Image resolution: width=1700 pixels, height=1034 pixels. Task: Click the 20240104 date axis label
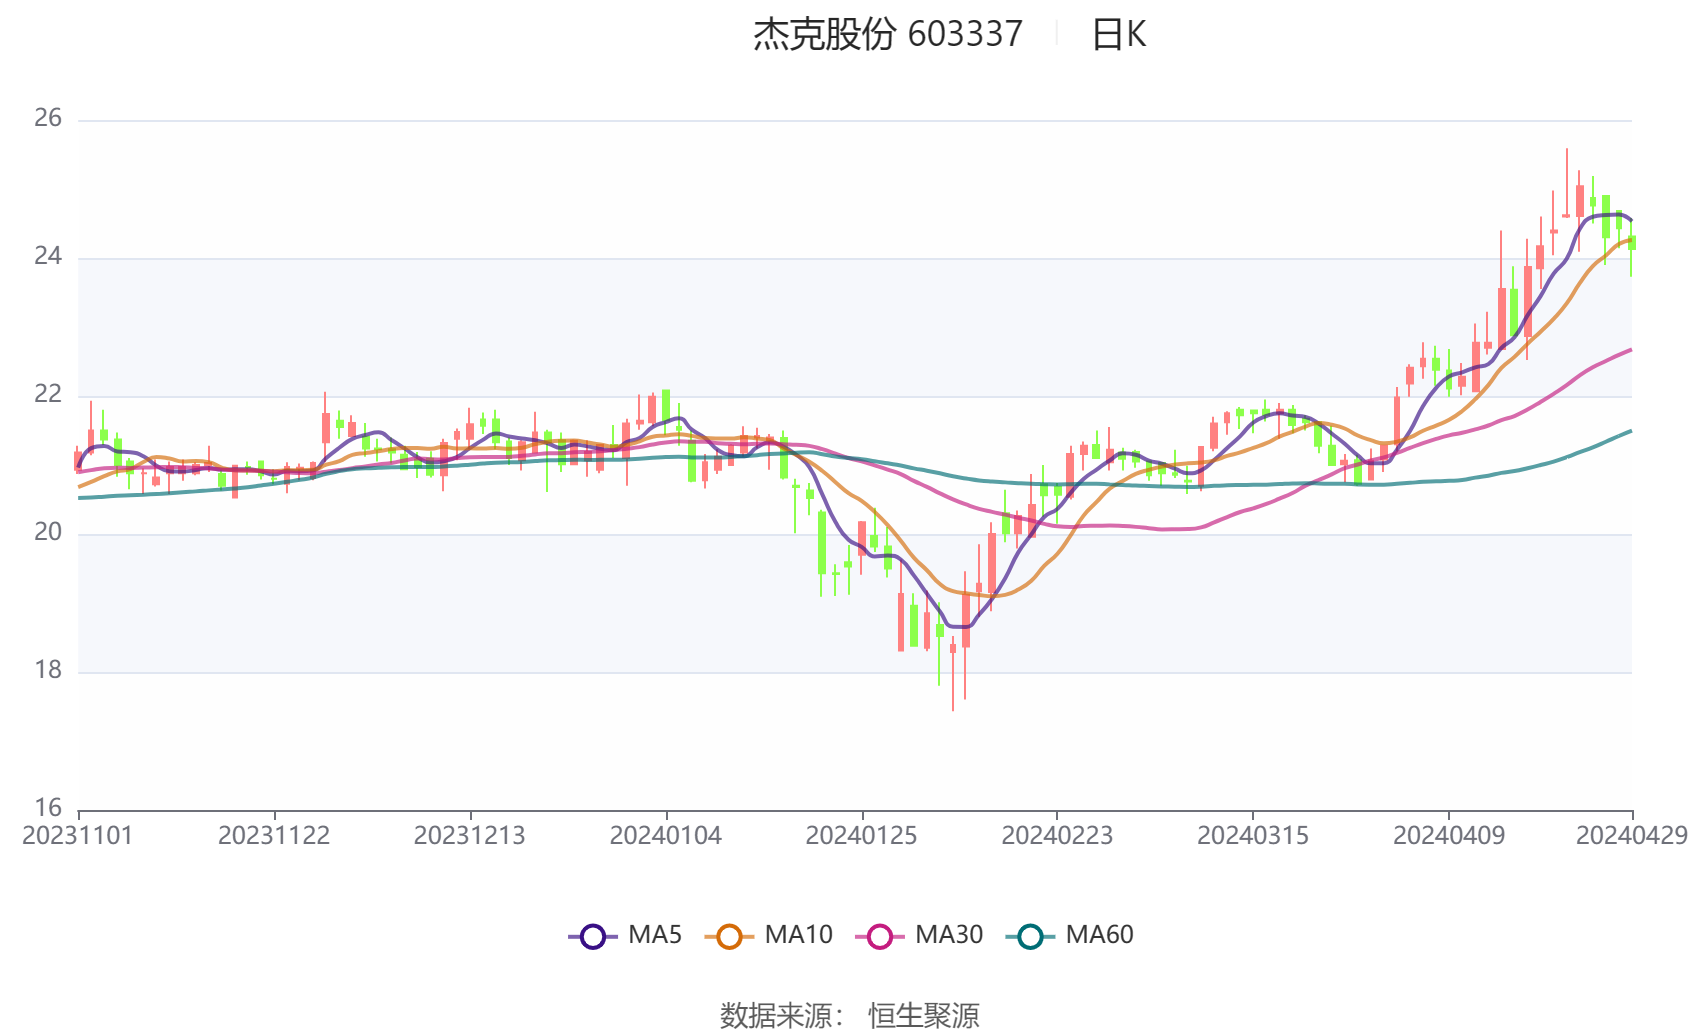click(665, 836)
